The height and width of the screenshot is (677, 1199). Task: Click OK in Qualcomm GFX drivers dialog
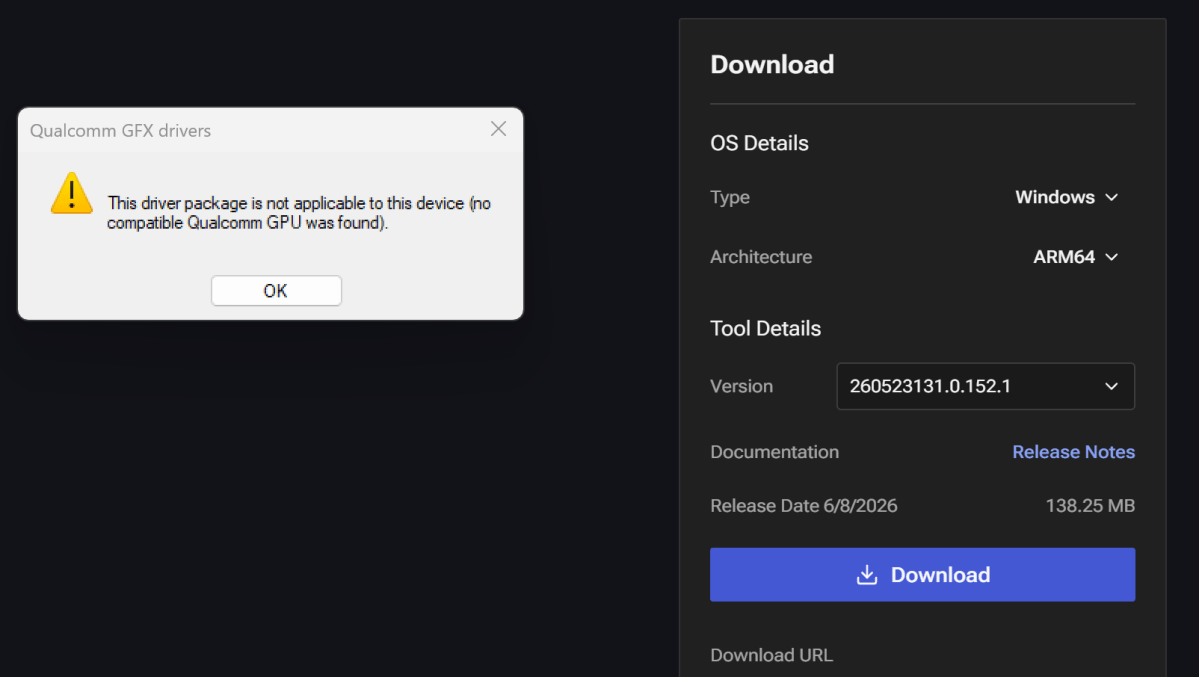(x=276, y=291)
